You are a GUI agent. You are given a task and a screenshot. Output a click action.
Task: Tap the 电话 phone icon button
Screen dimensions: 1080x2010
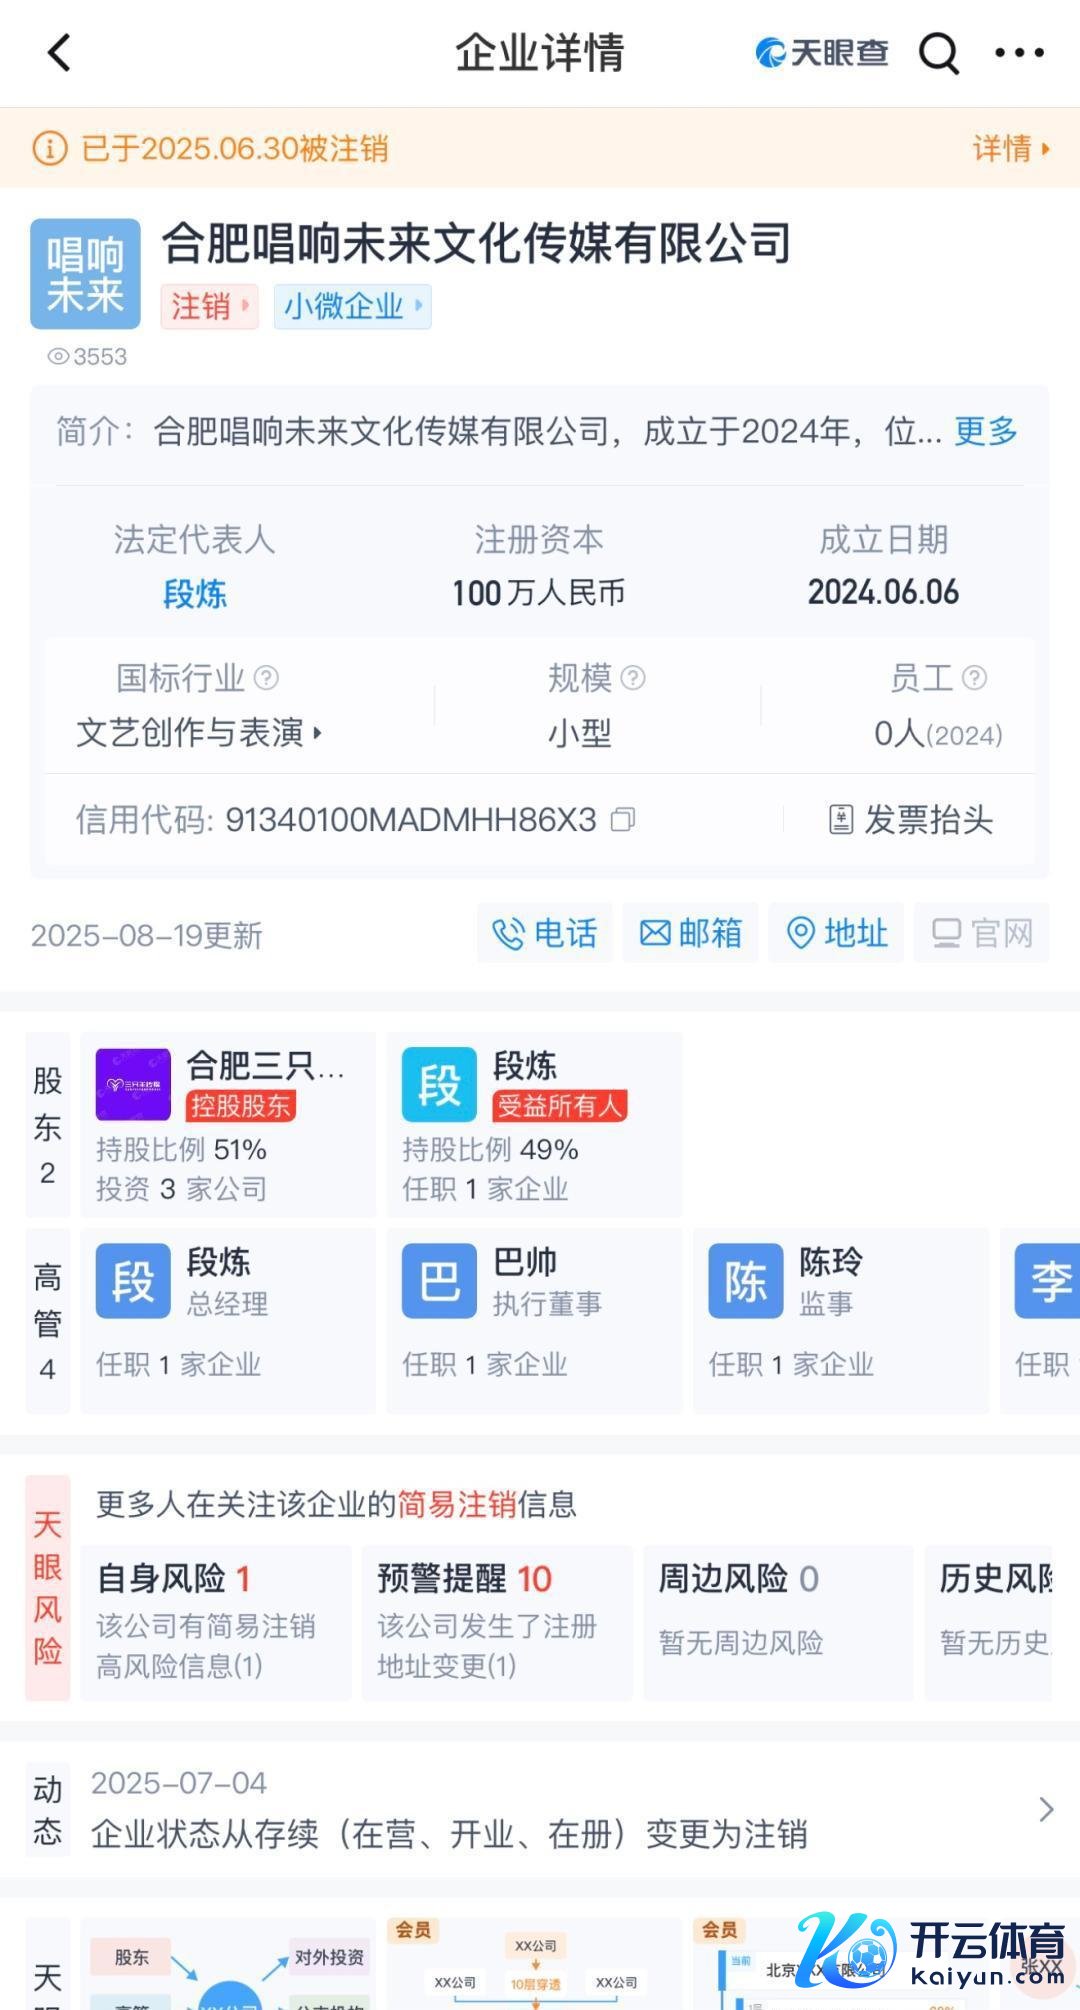(x=545, y=933)
